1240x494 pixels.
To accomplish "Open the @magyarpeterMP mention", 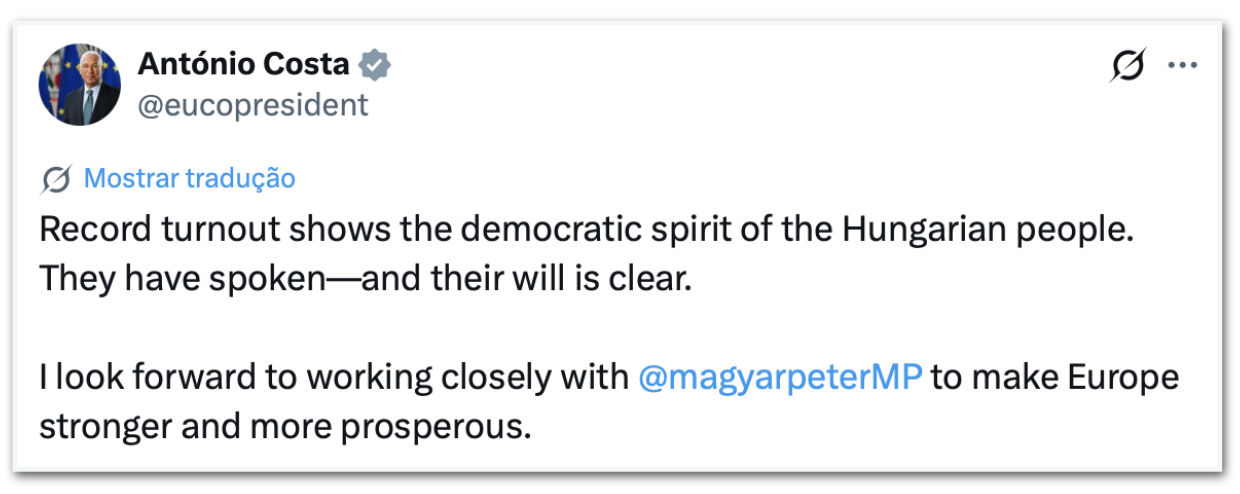I will (779, 378).
